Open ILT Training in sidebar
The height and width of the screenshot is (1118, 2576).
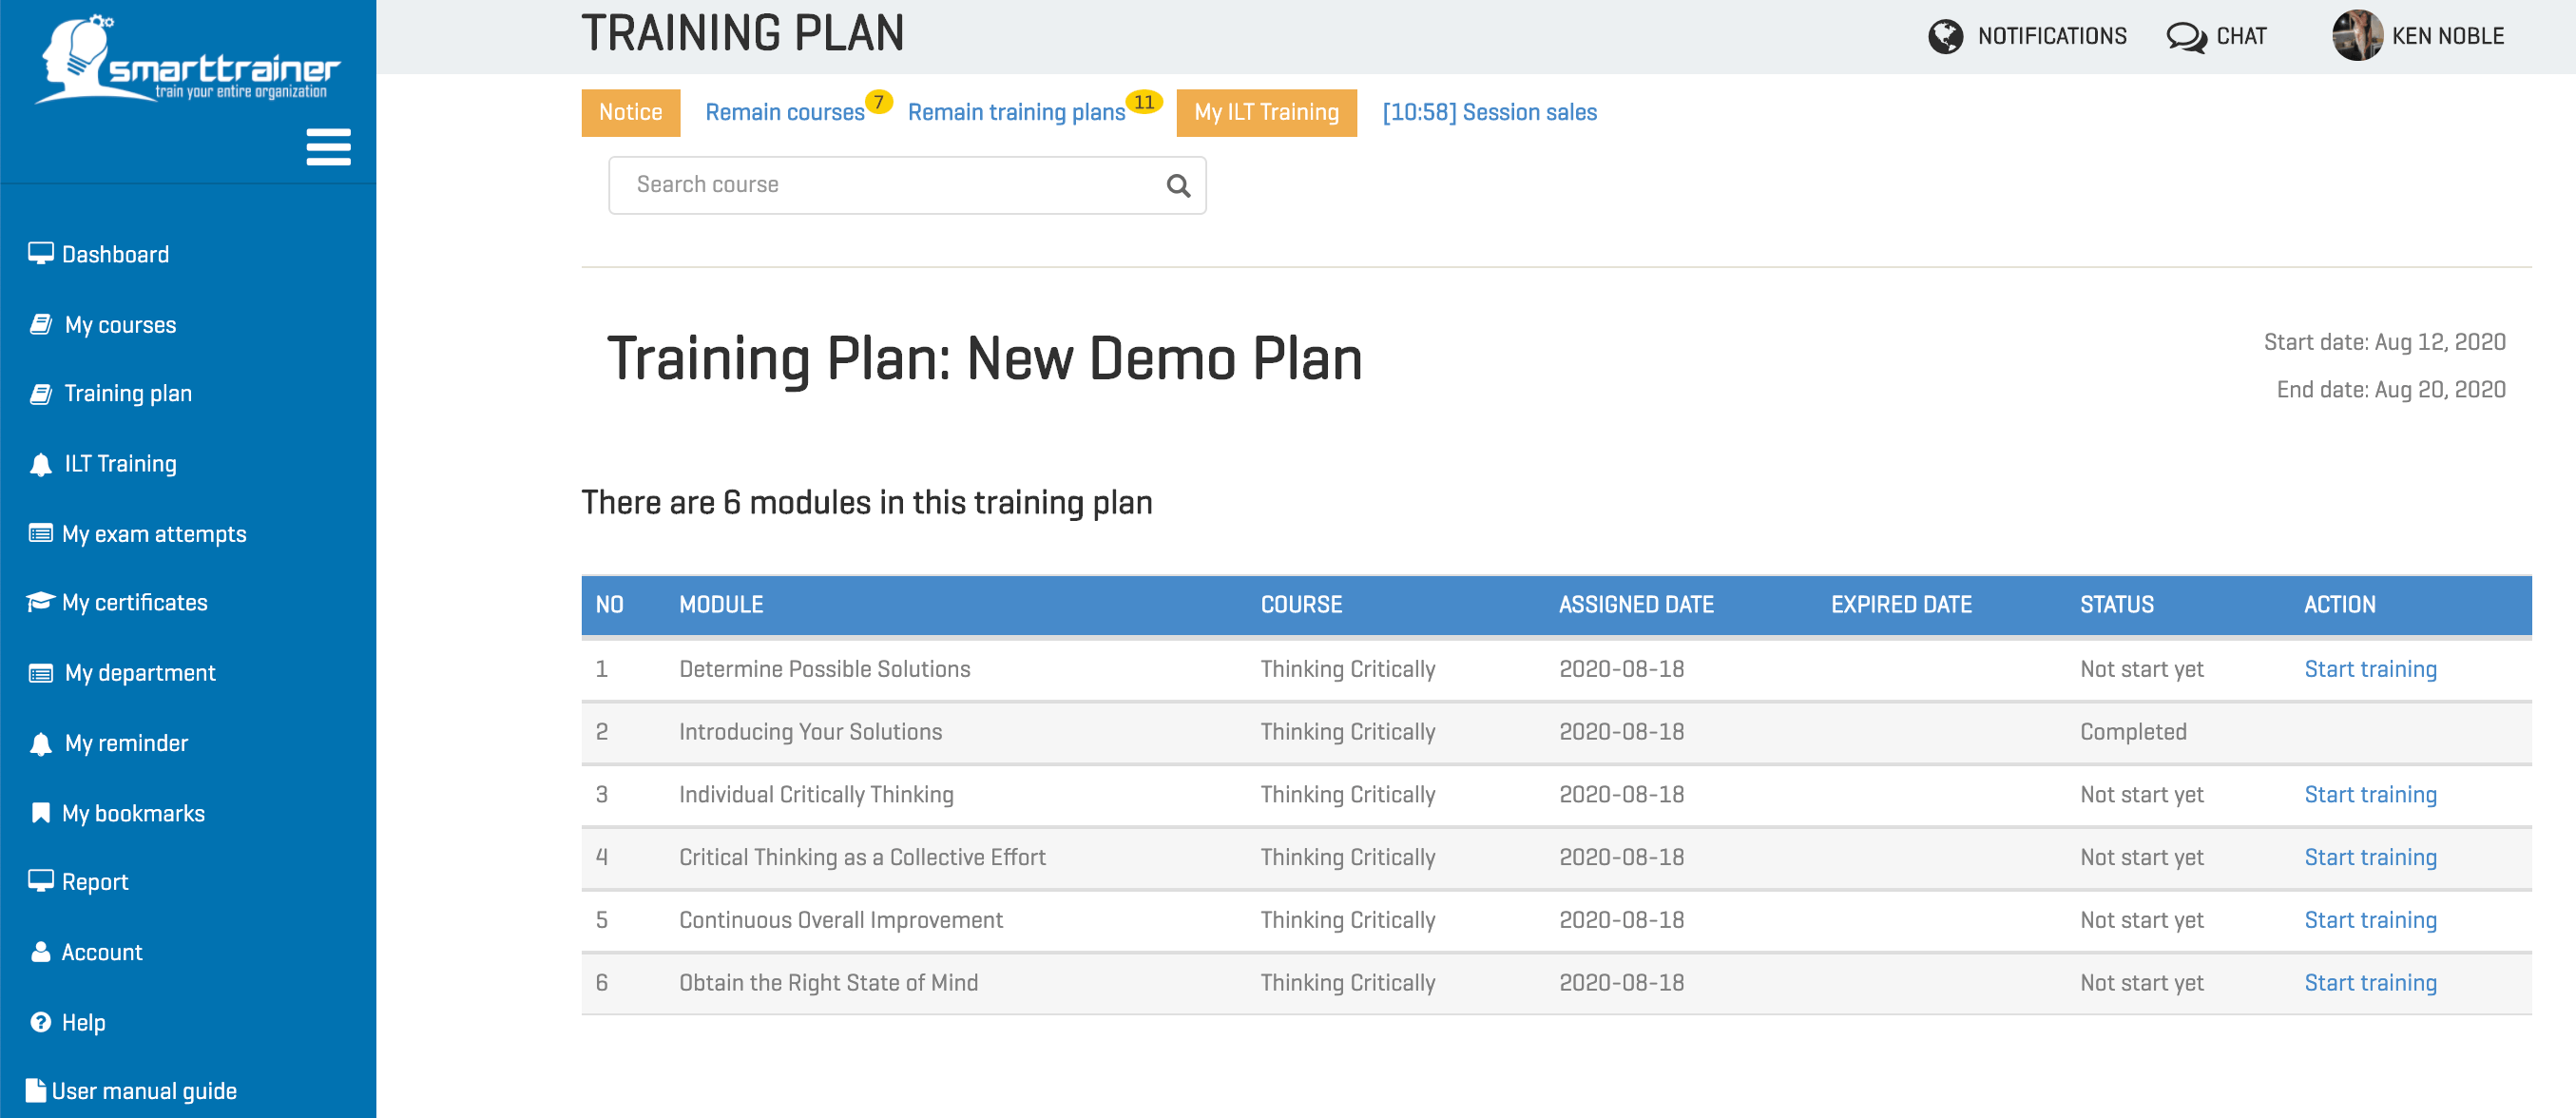coord(121,464)
